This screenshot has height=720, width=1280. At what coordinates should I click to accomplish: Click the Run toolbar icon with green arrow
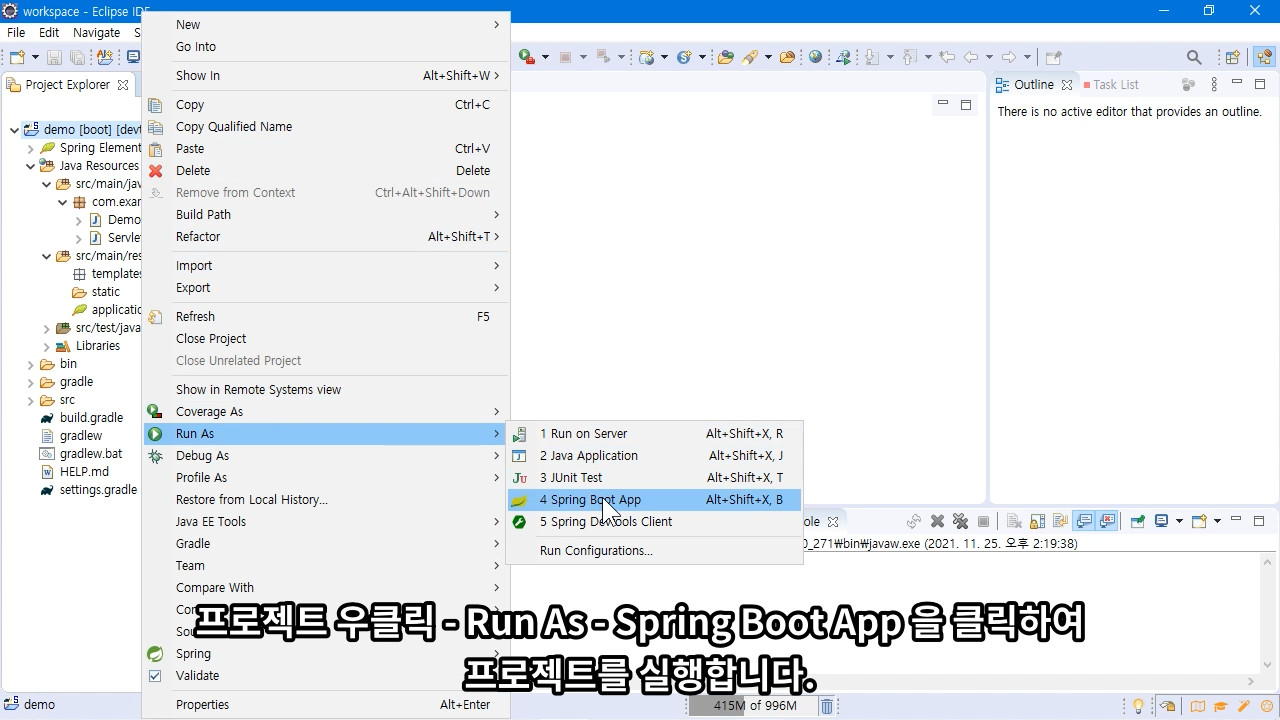click(x=526, y=57)
